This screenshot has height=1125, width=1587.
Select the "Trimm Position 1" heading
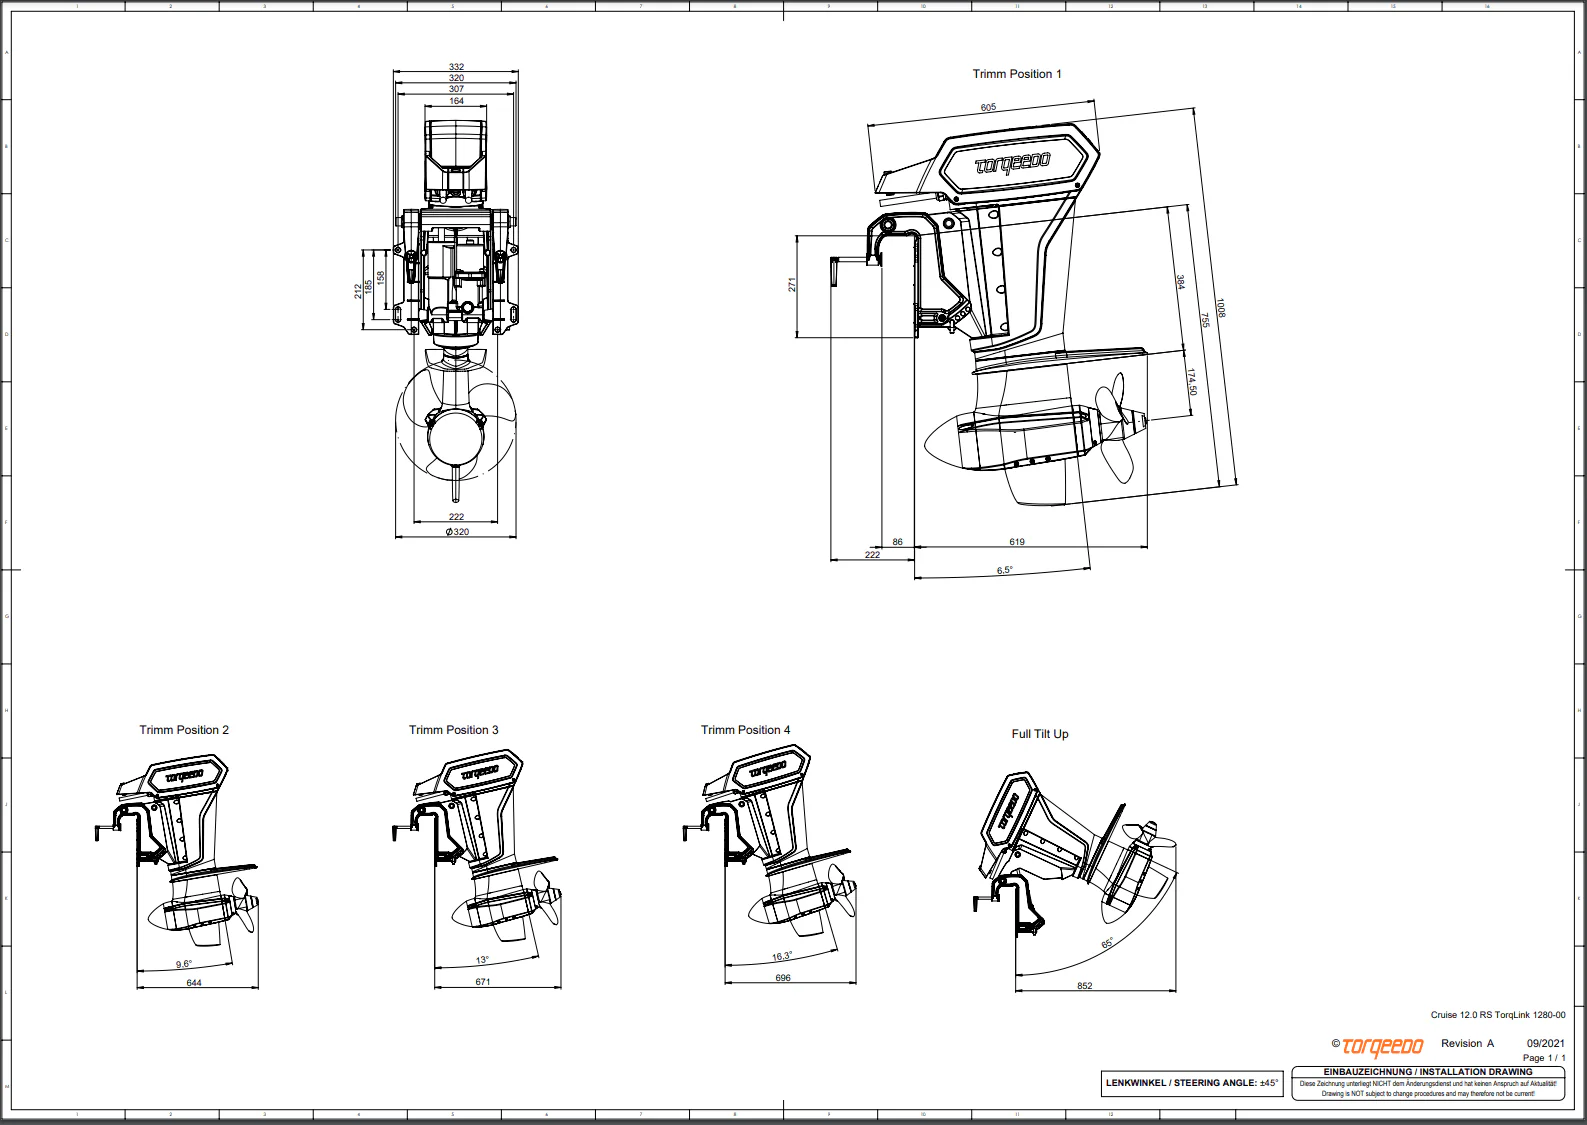tap(1017, 74)
